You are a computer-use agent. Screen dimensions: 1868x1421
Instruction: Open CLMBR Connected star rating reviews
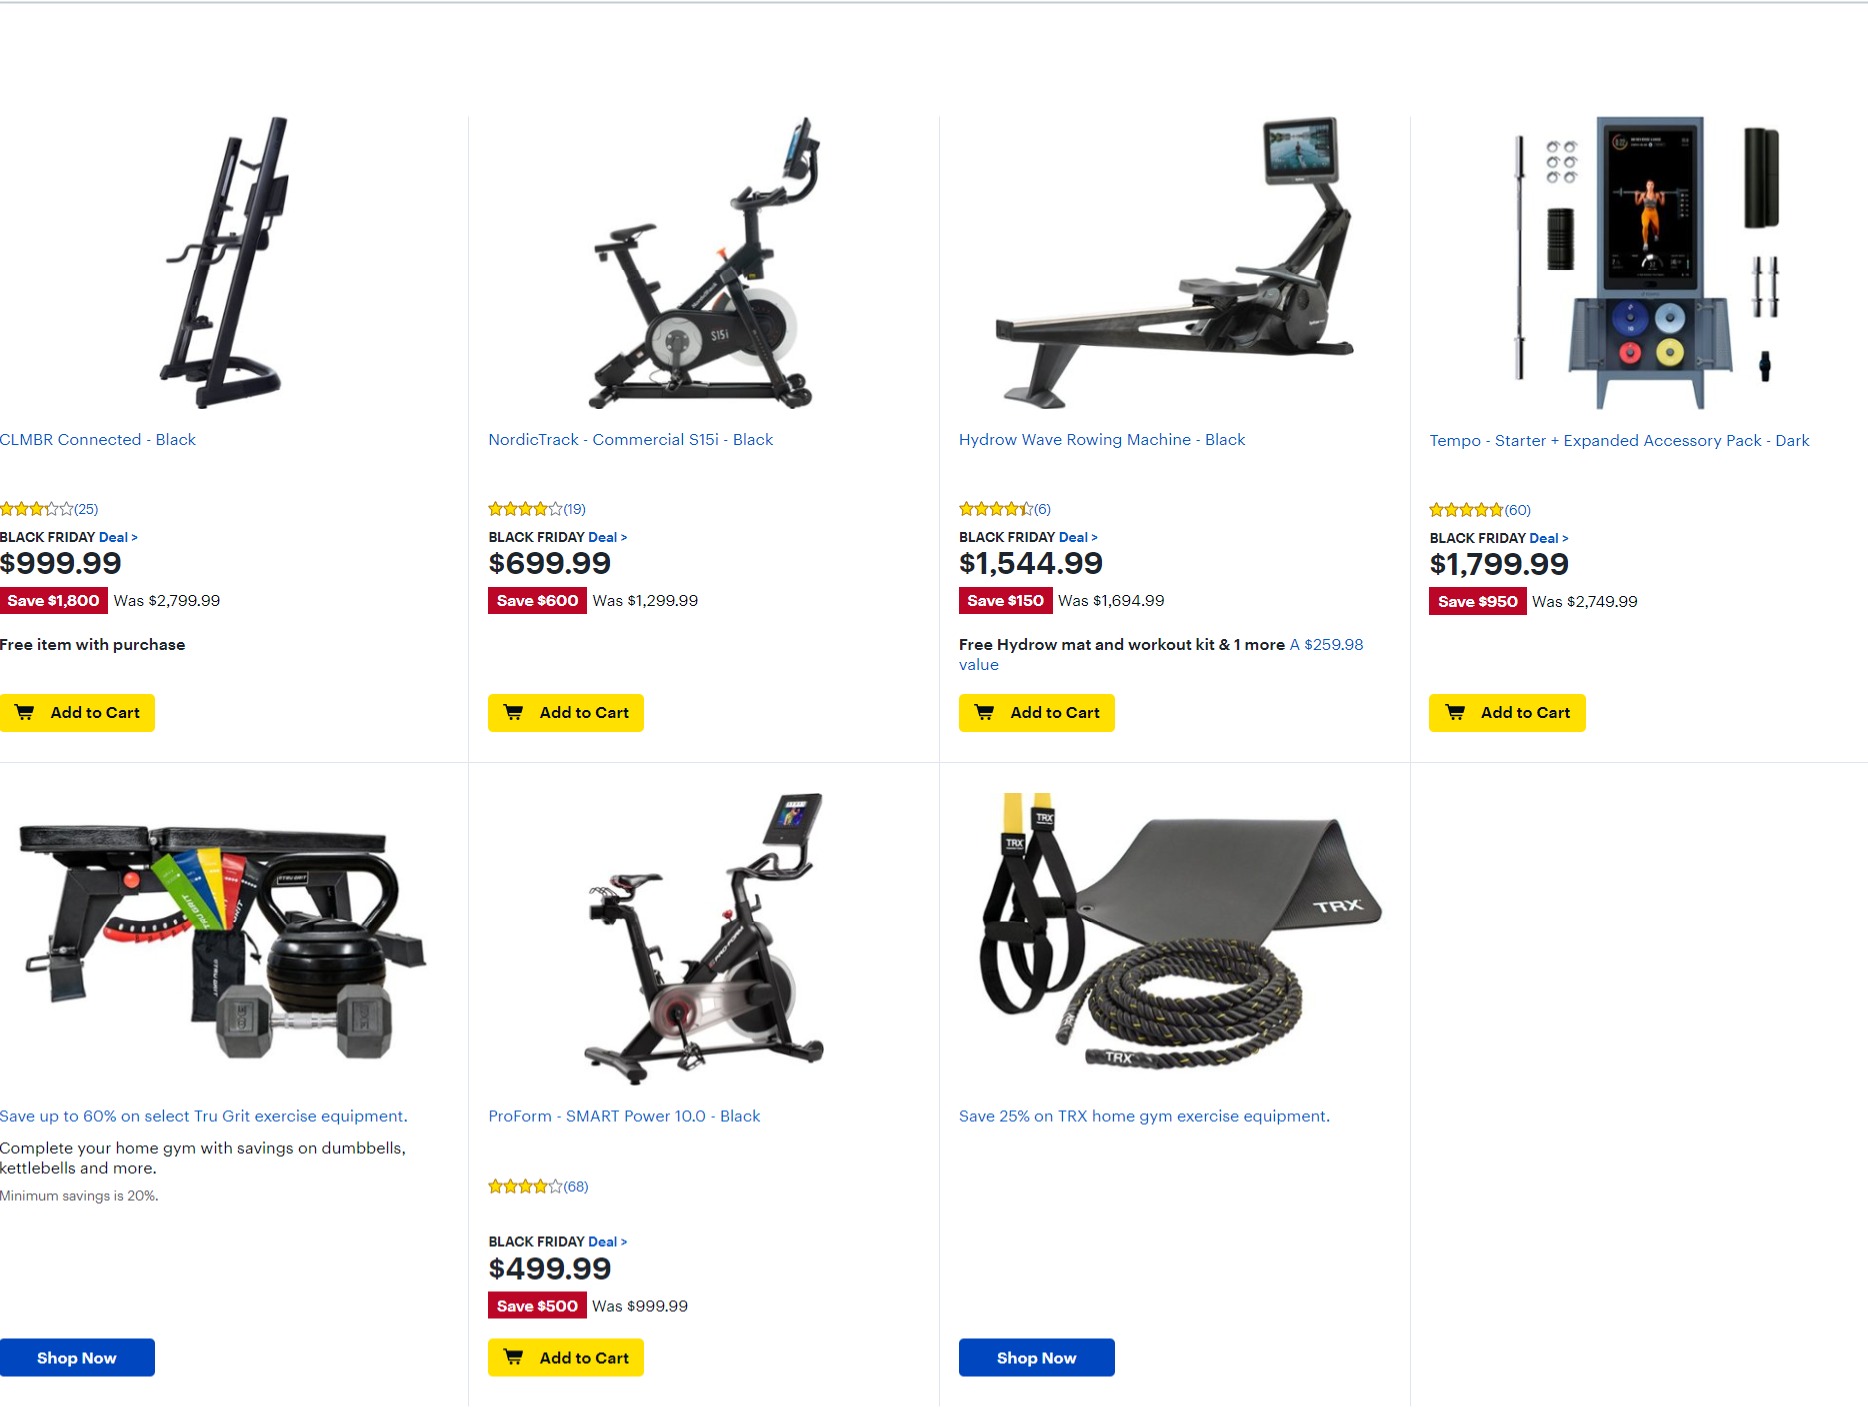click(49, 509)
